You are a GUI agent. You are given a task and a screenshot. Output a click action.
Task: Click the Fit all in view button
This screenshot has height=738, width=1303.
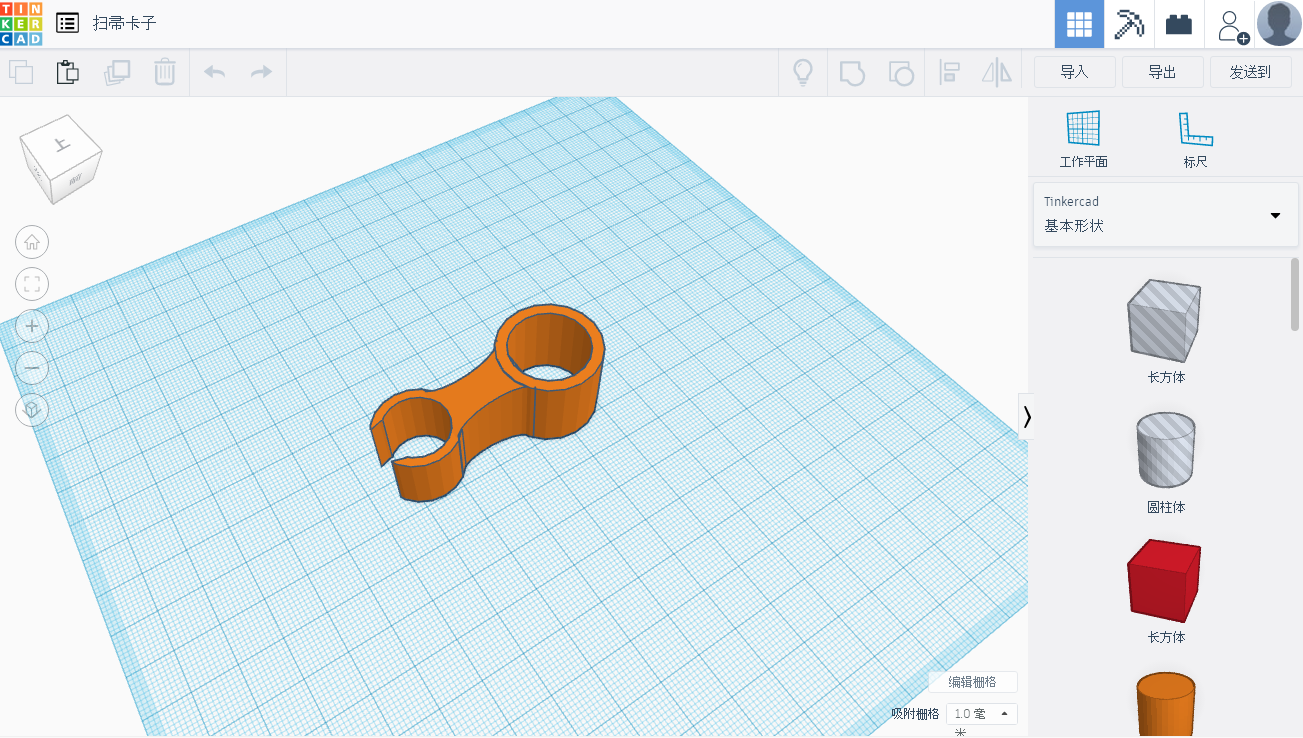coord(32,284)
